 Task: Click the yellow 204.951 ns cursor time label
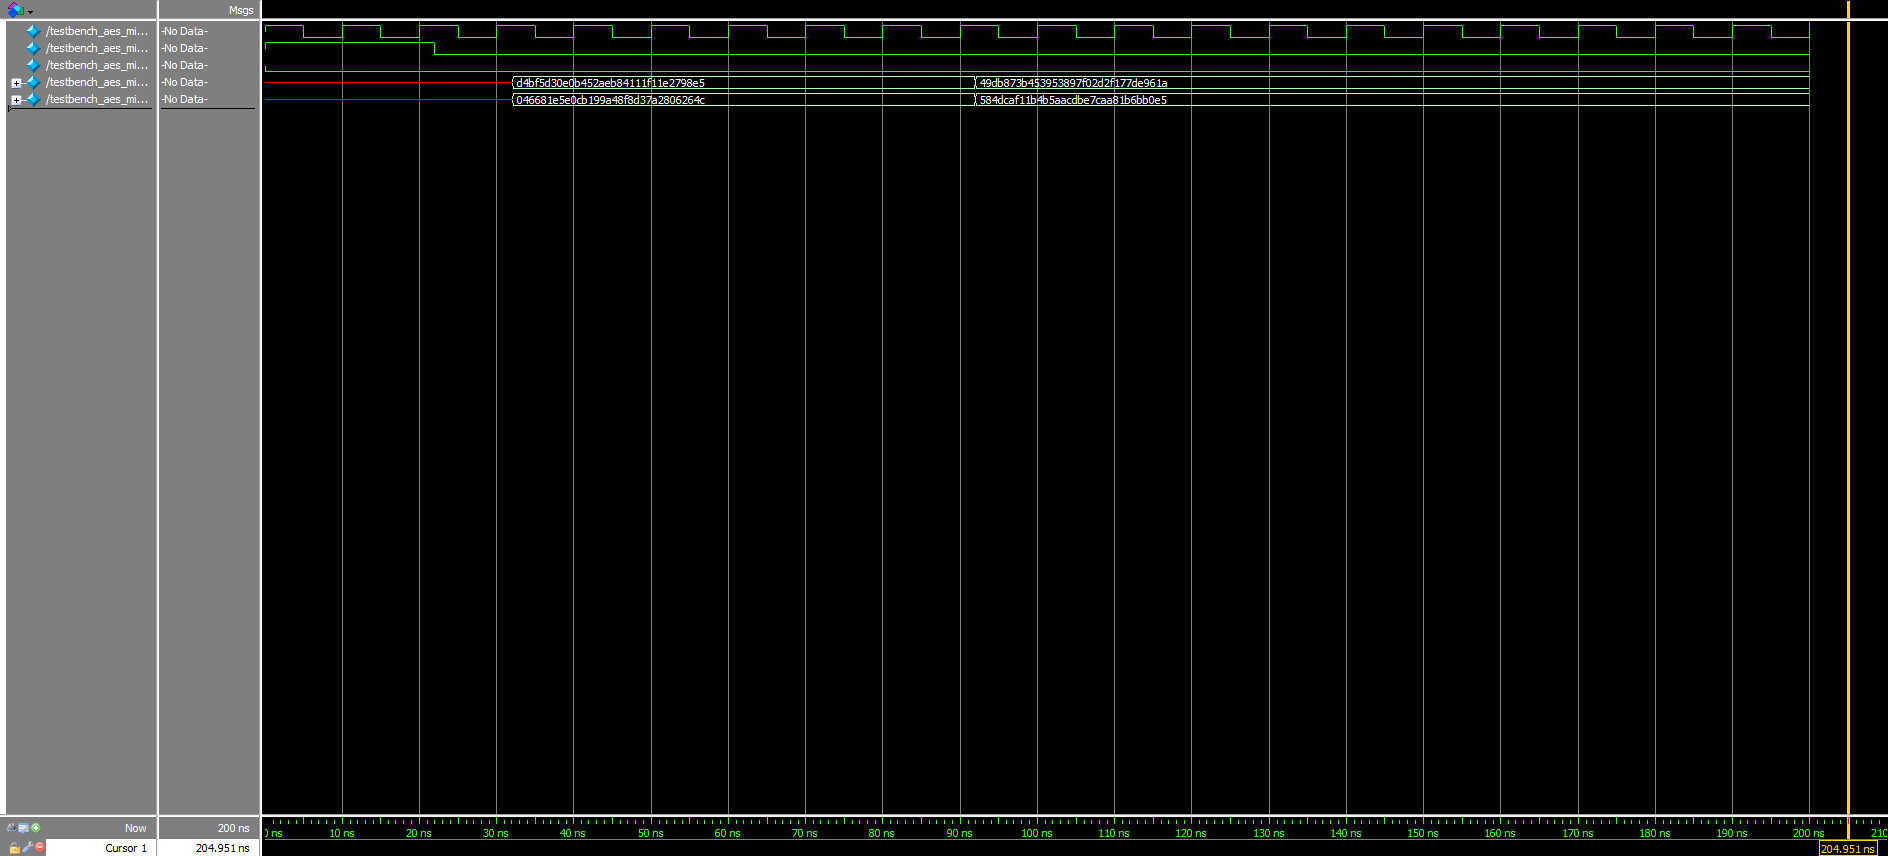pos(1847,849)
